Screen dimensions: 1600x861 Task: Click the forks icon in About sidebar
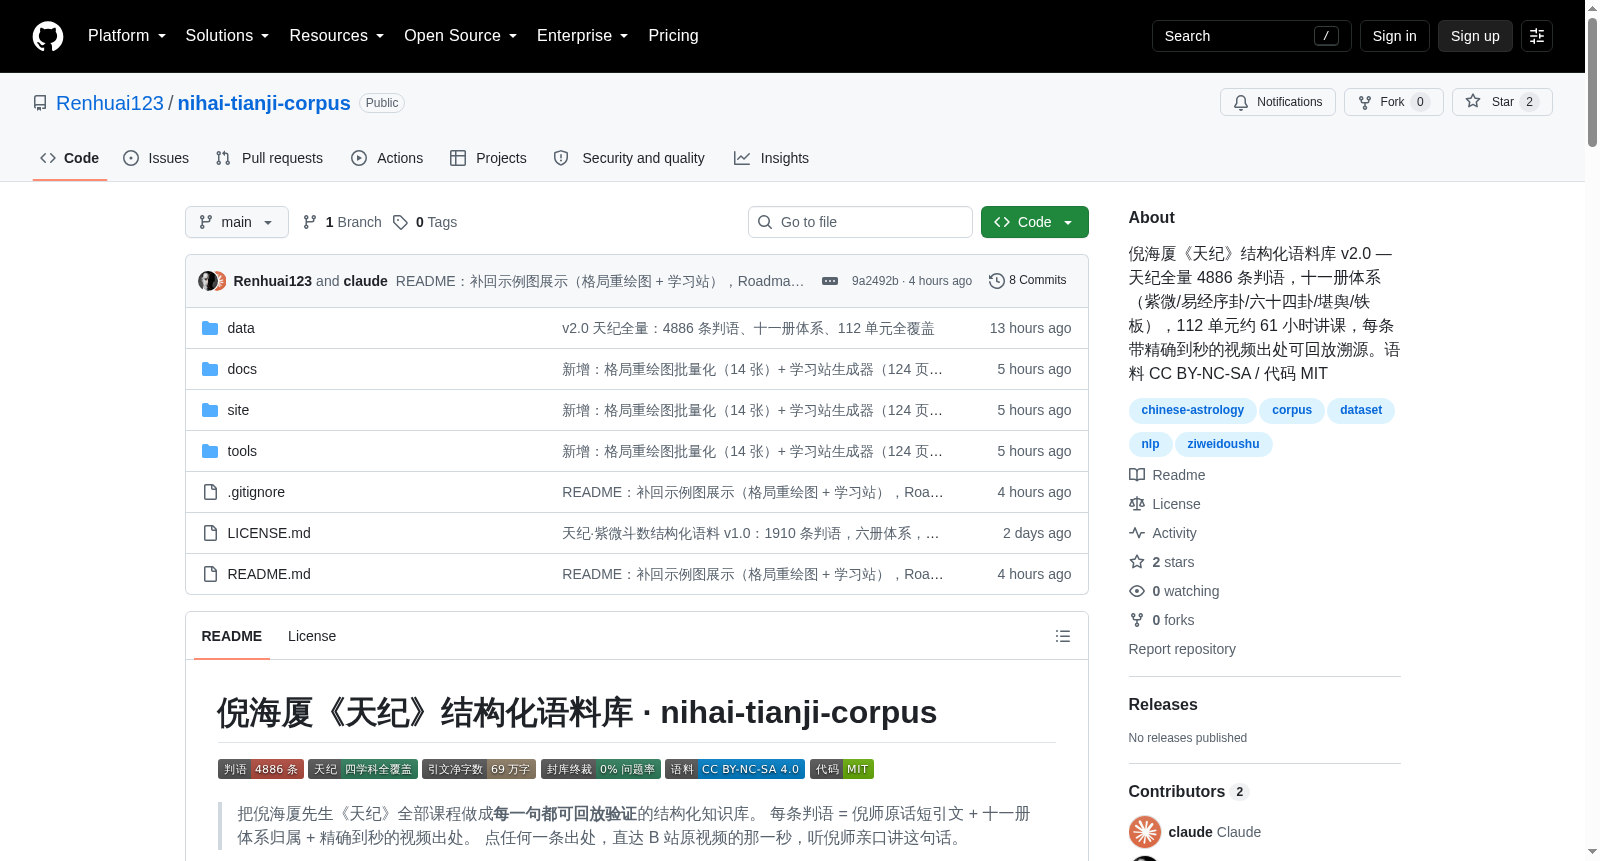click(1137, 620)
